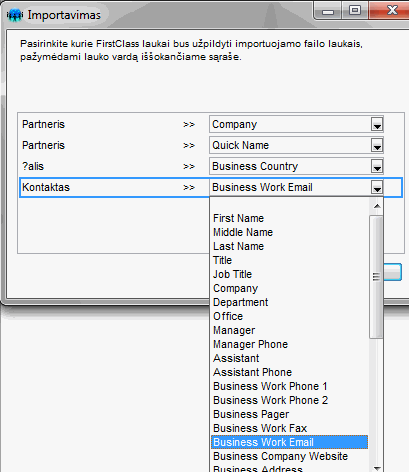Choose Last Name in the dropdown list
409x472 pixels.
(x=239, y=246)
